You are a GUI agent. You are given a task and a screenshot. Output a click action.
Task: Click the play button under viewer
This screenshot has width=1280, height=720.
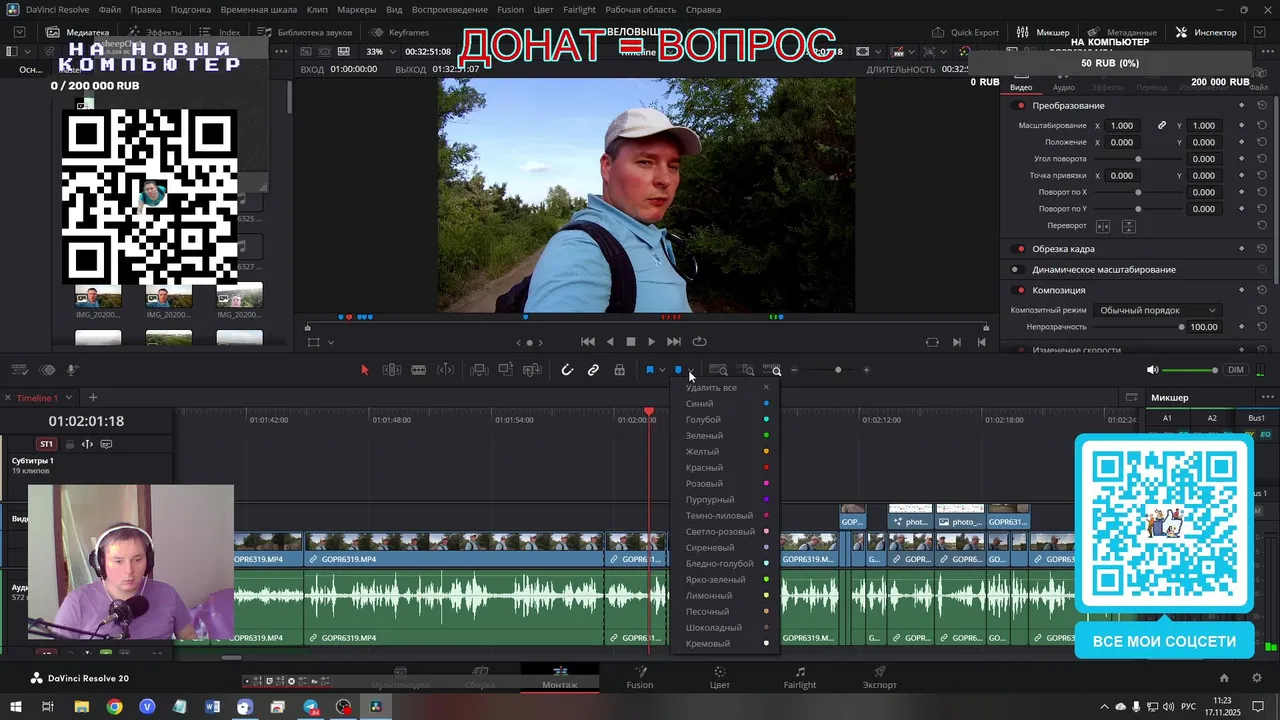(x=651, y=342)
